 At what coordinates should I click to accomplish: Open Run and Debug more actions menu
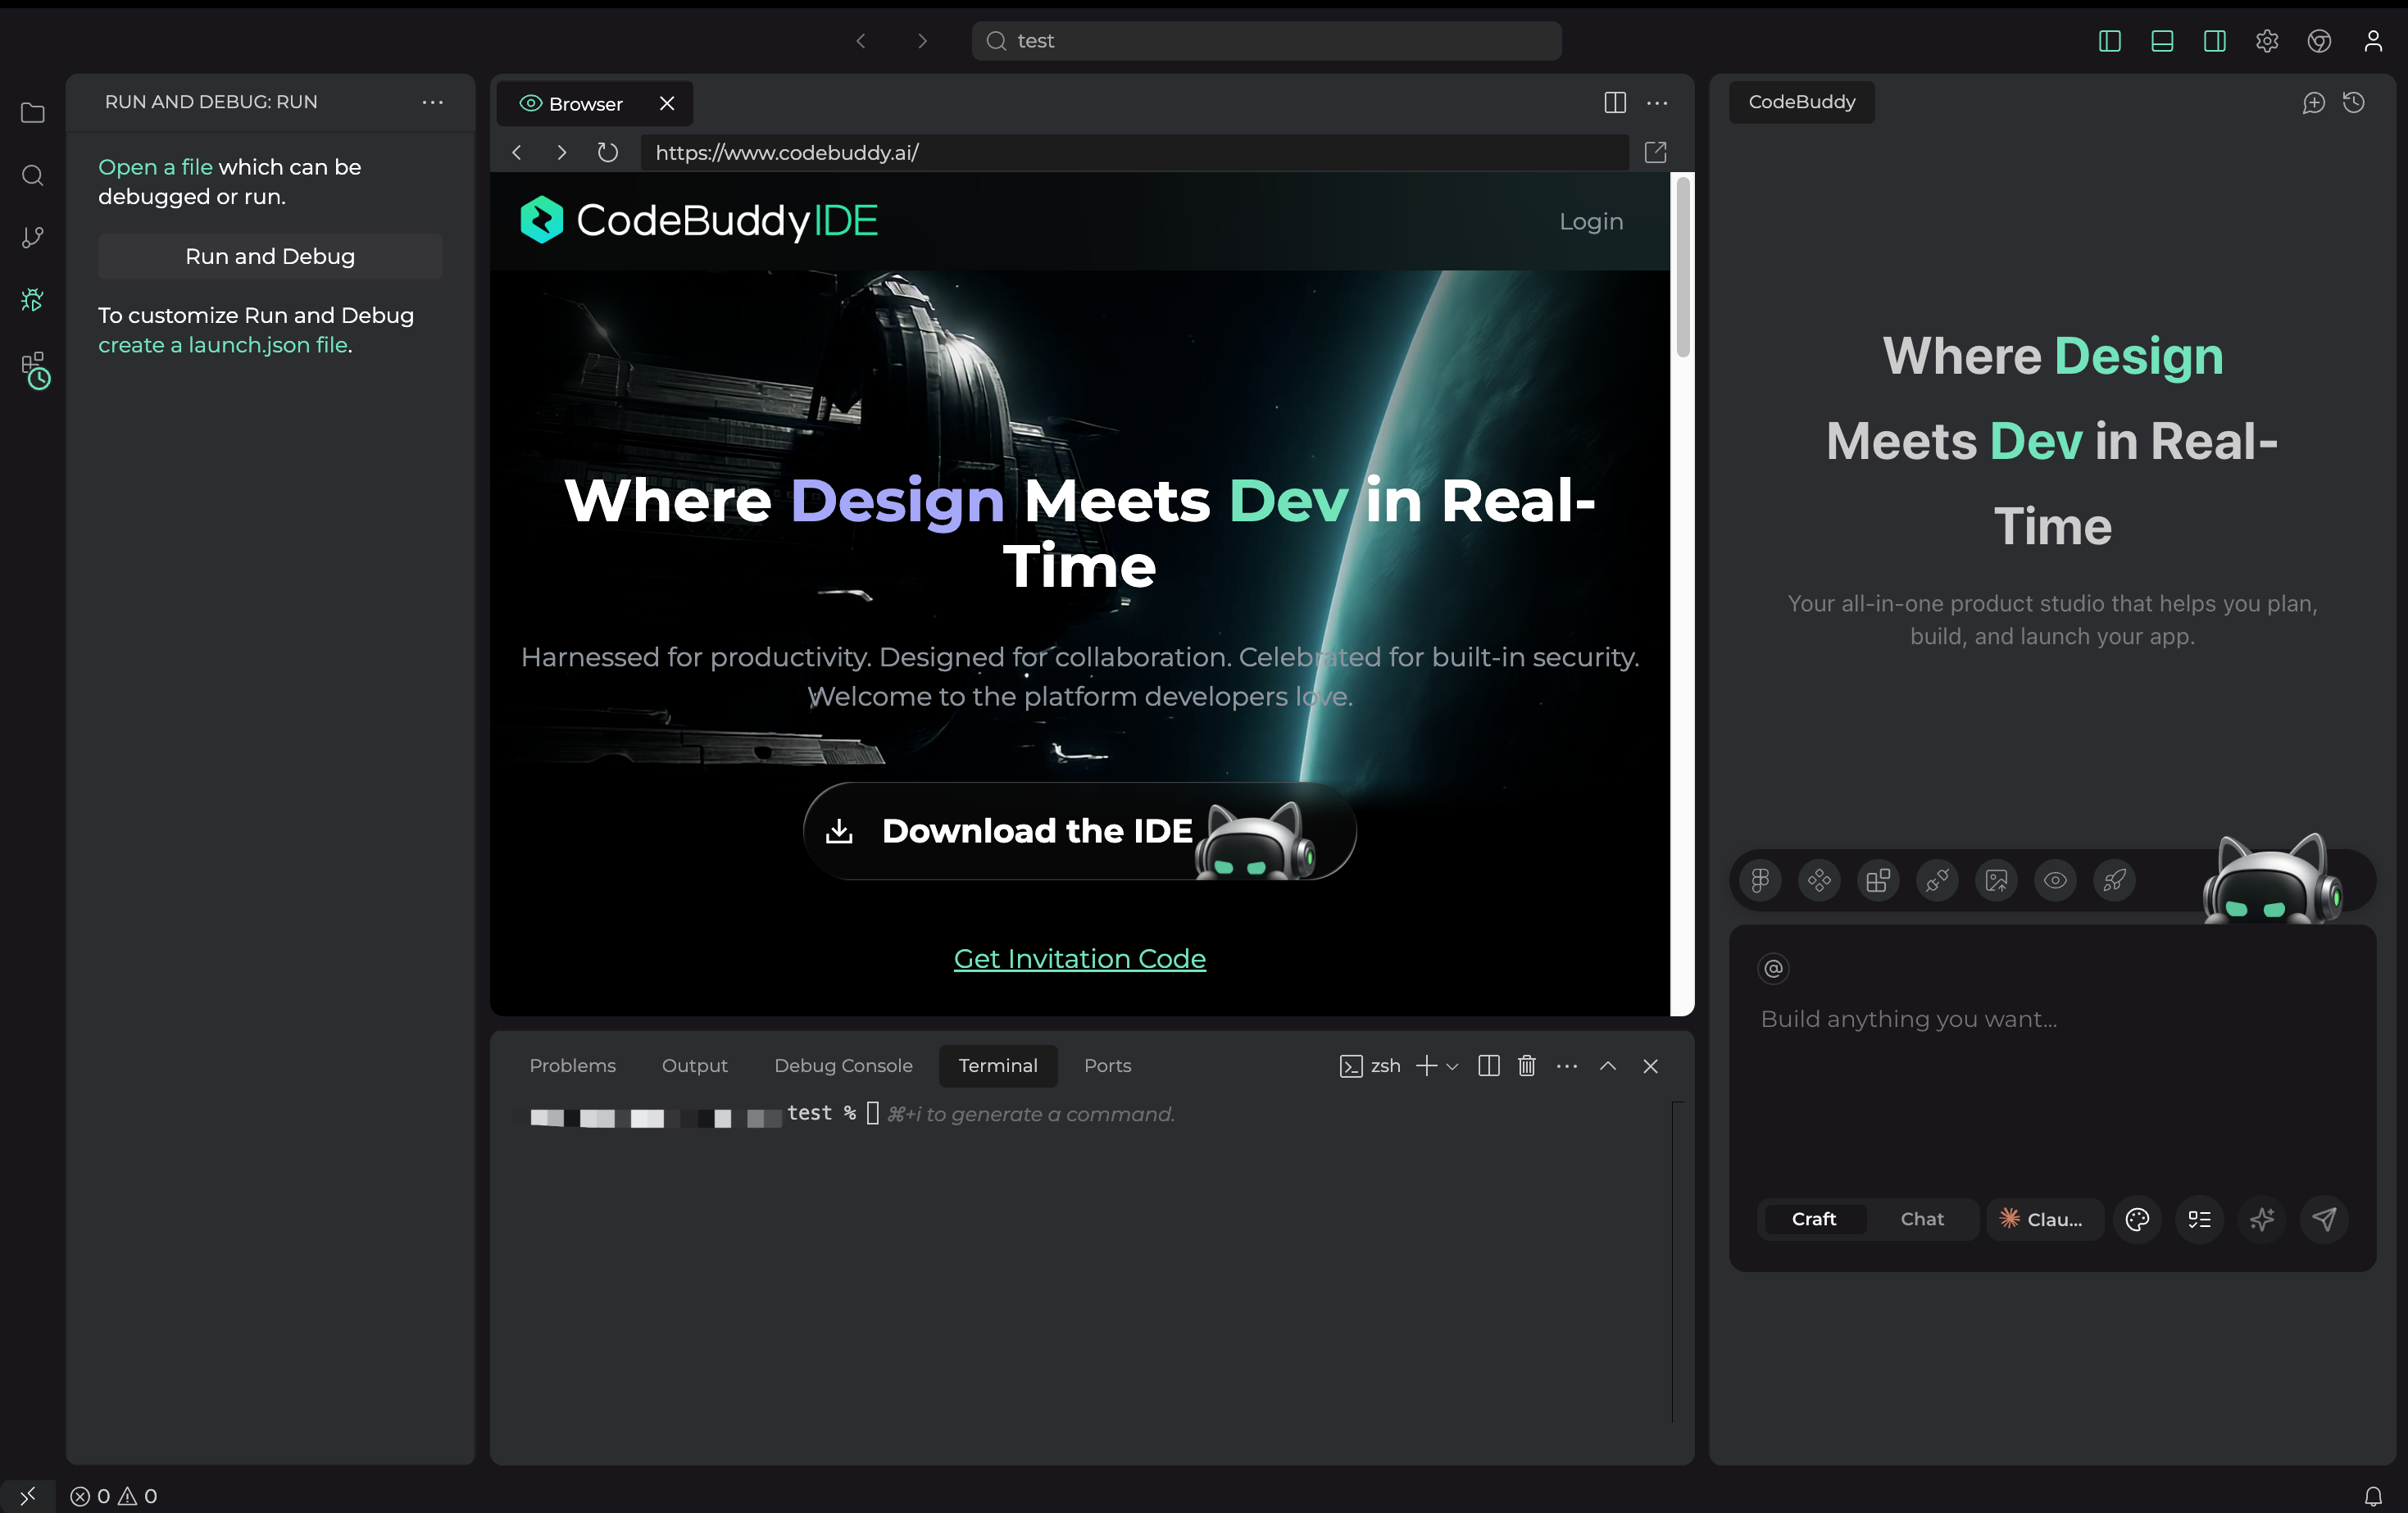point(432,102)
